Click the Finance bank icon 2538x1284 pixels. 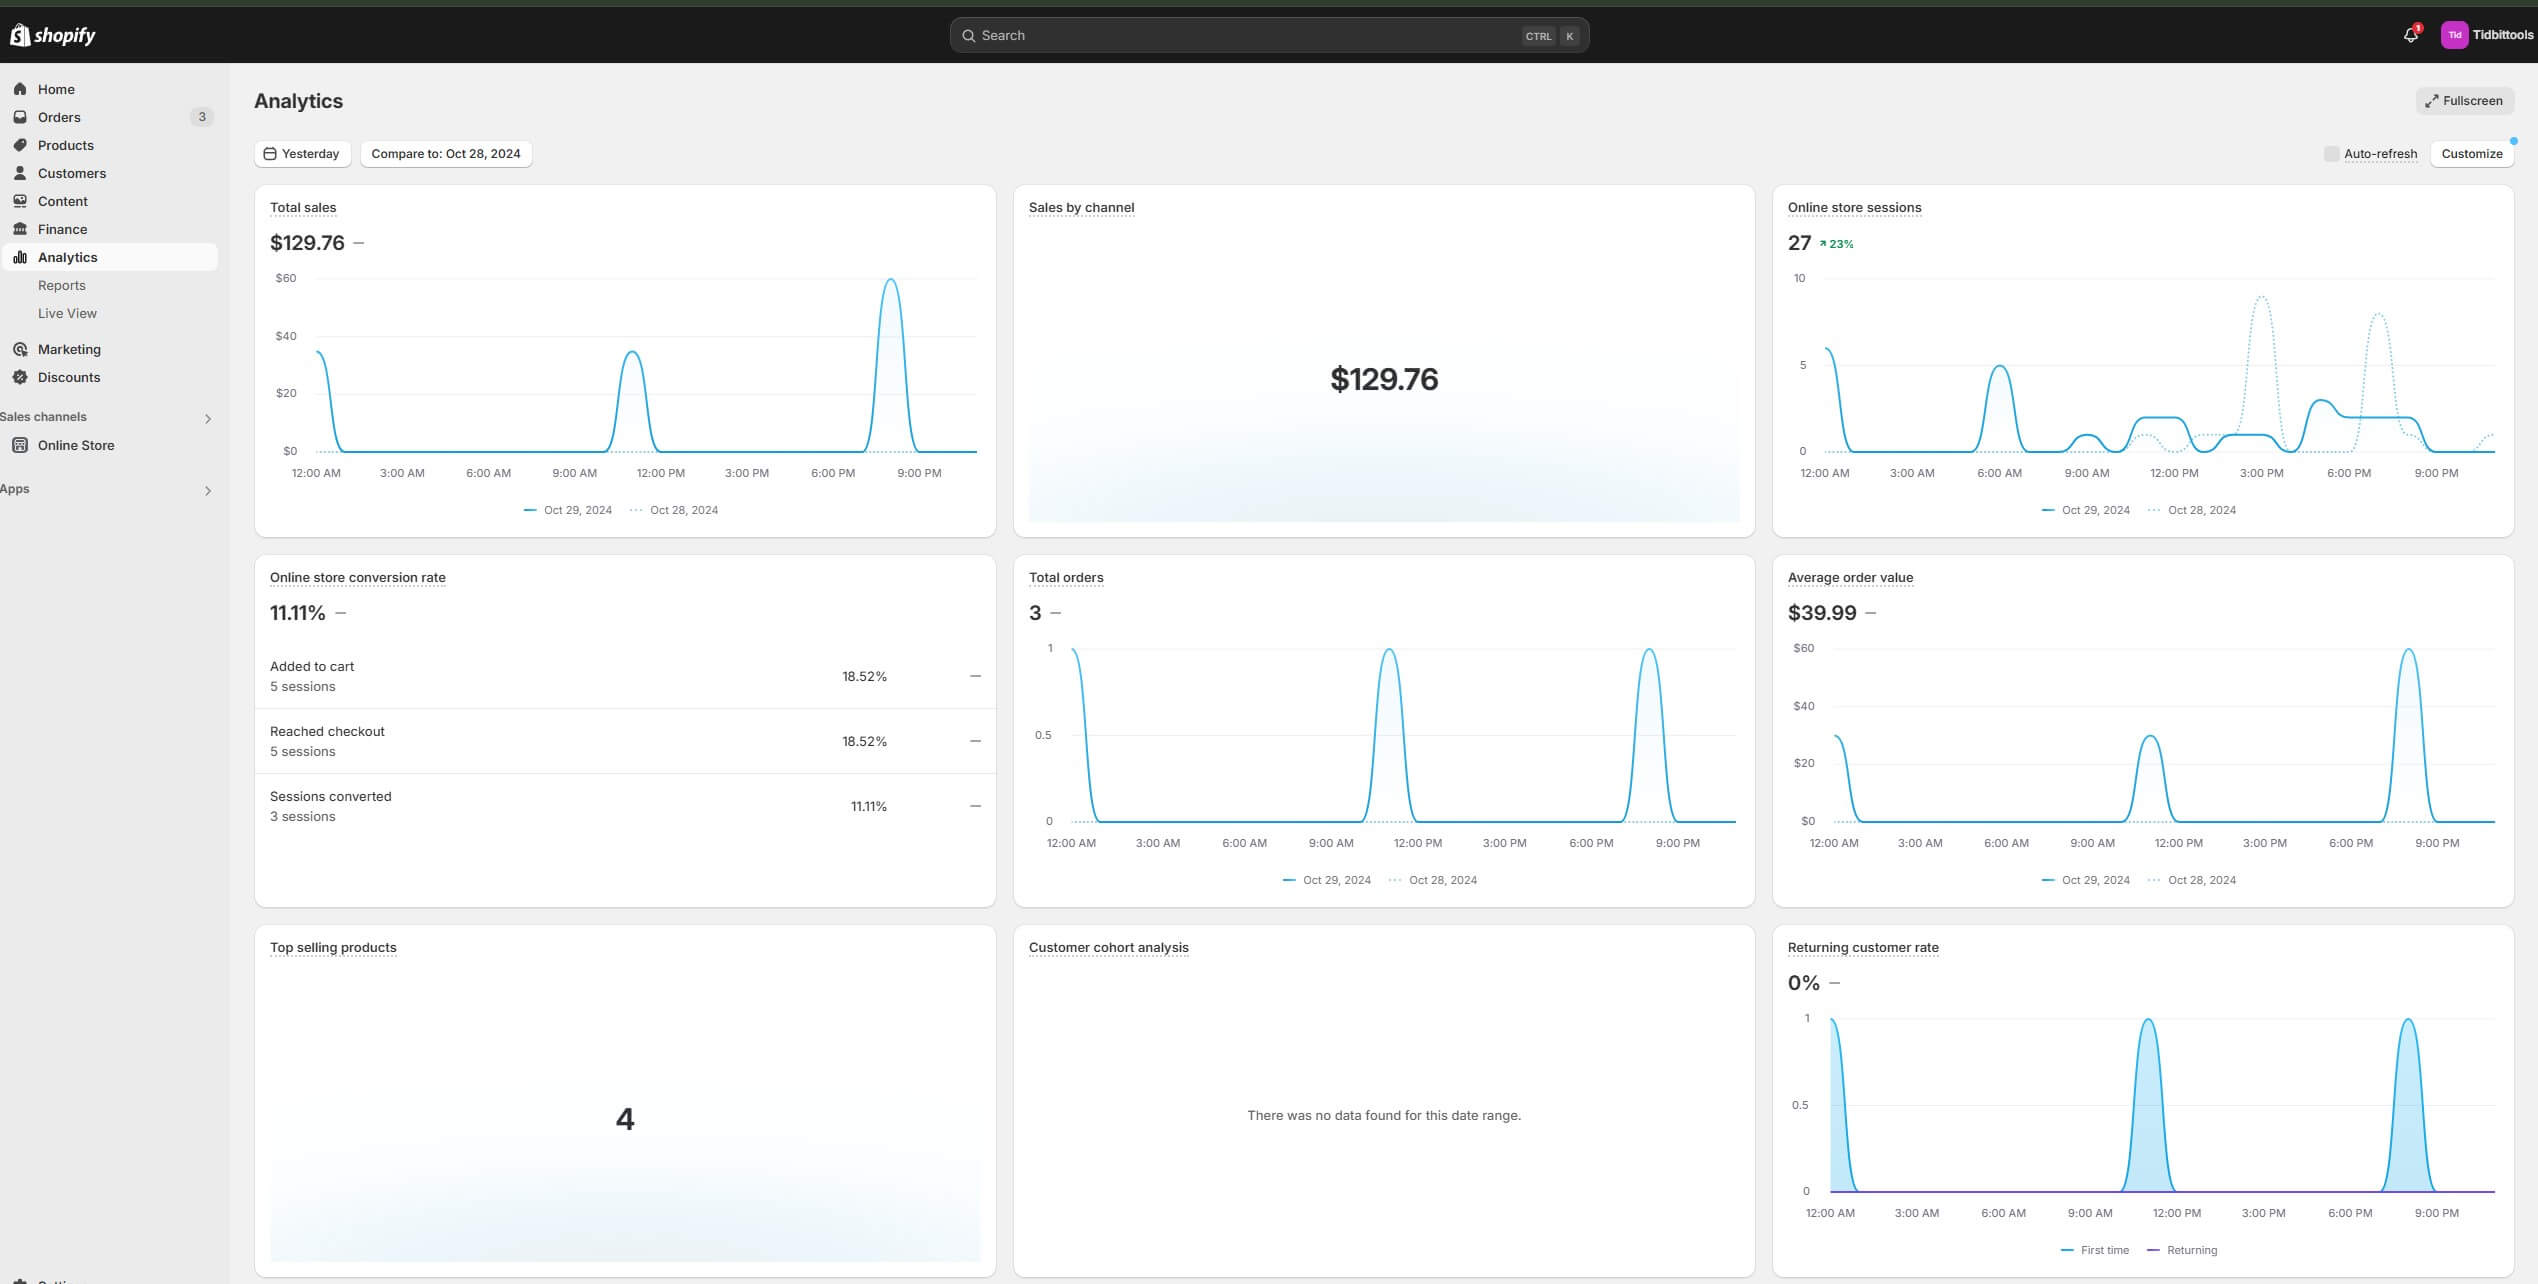[x=20, y=229]
